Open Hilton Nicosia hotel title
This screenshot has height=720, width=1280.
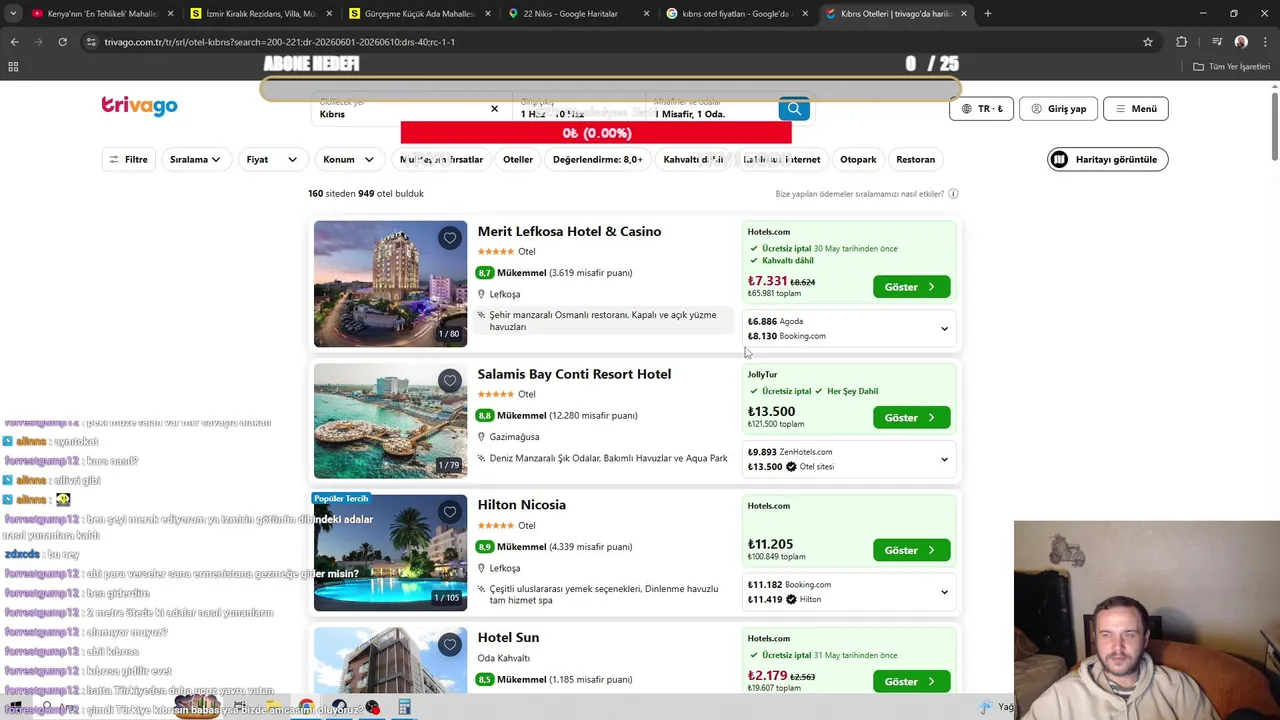tap(521, 505)
